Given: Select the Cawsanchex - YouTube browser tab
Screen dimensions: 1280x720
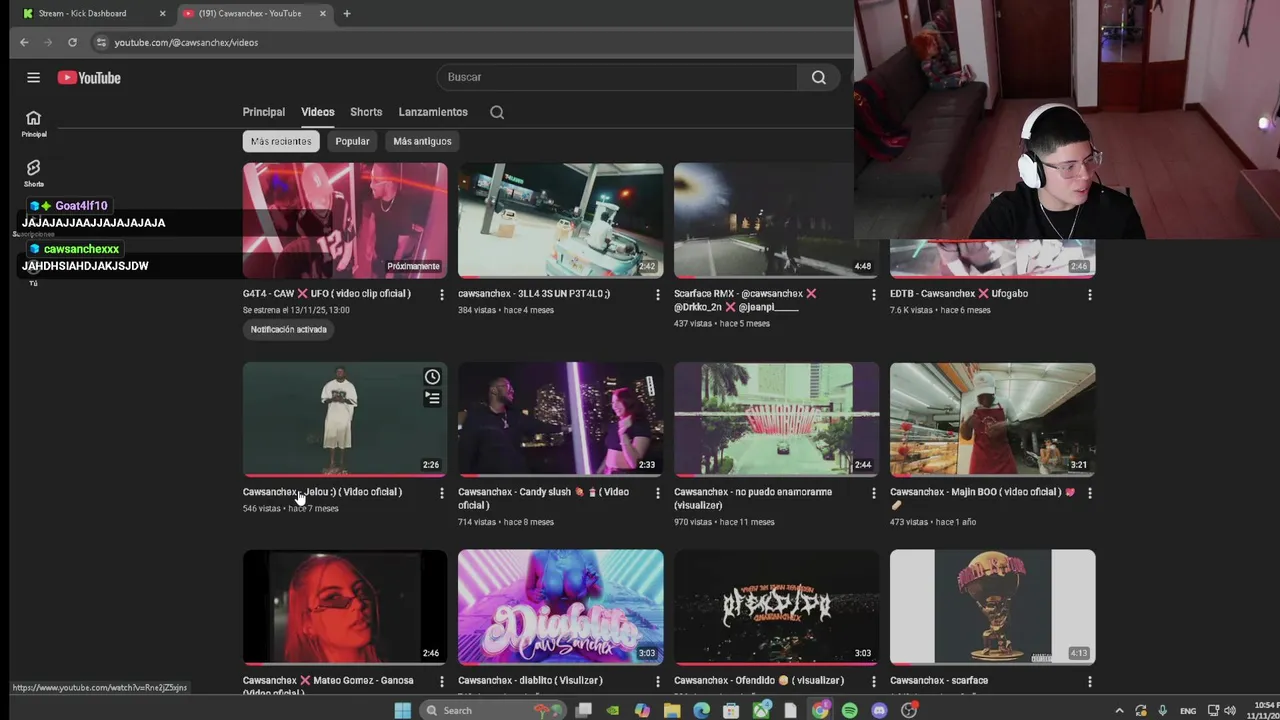Looking at the screenshot, I should coord(255,13).
